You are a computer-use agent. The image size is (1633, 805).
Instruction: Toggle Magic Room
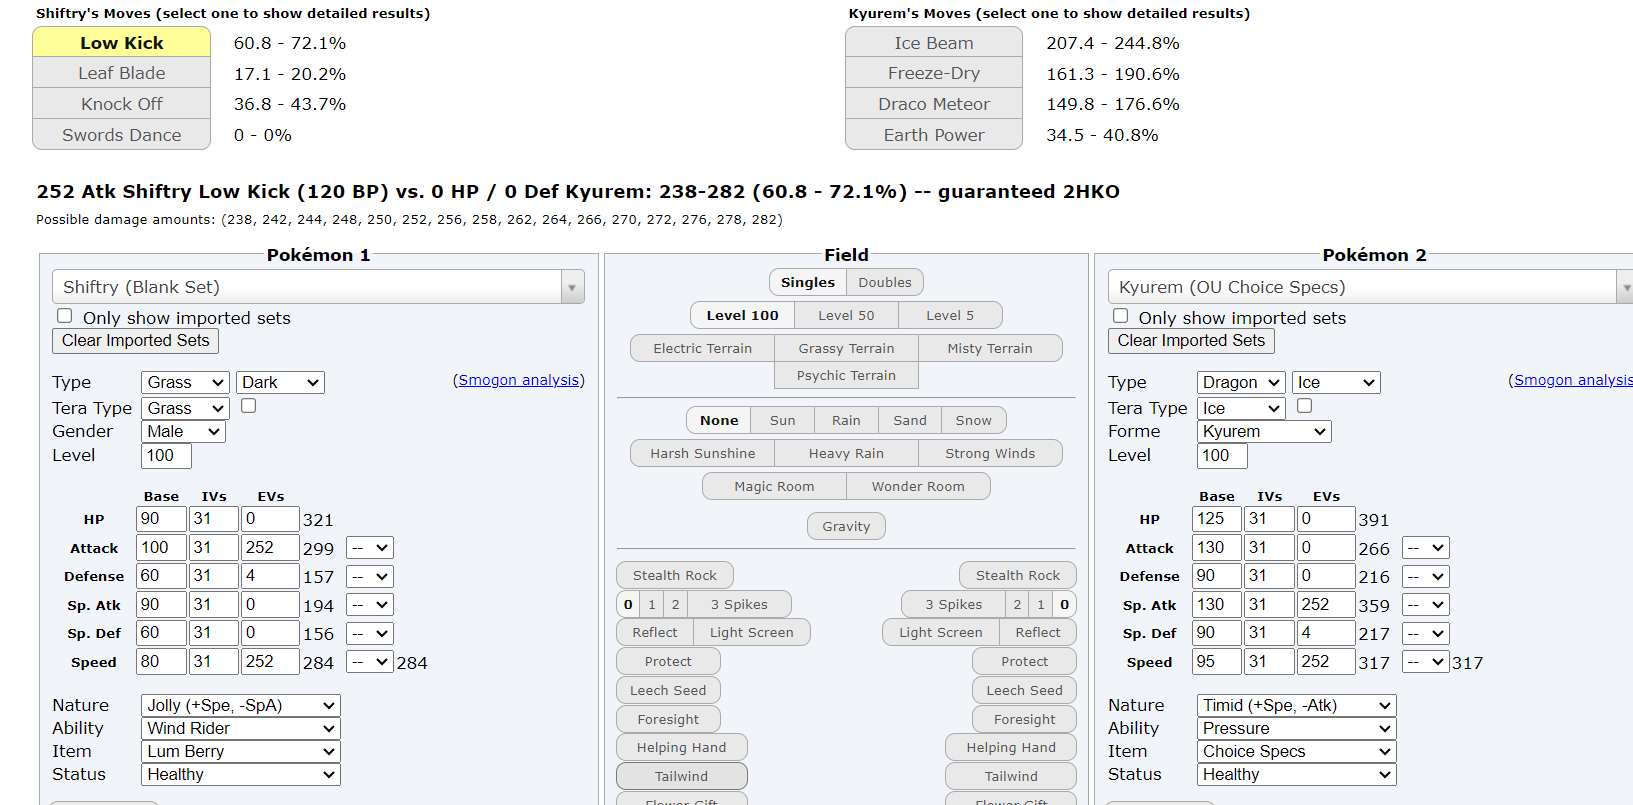(774, 486)
